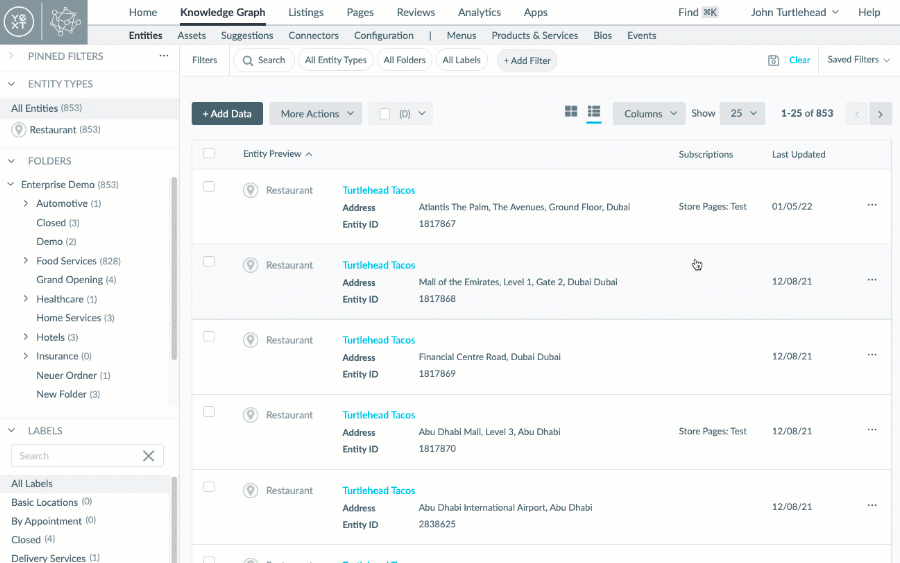900x563 pixels.
Task: Expand the Healthcare folder
Action: pos(25,298)
